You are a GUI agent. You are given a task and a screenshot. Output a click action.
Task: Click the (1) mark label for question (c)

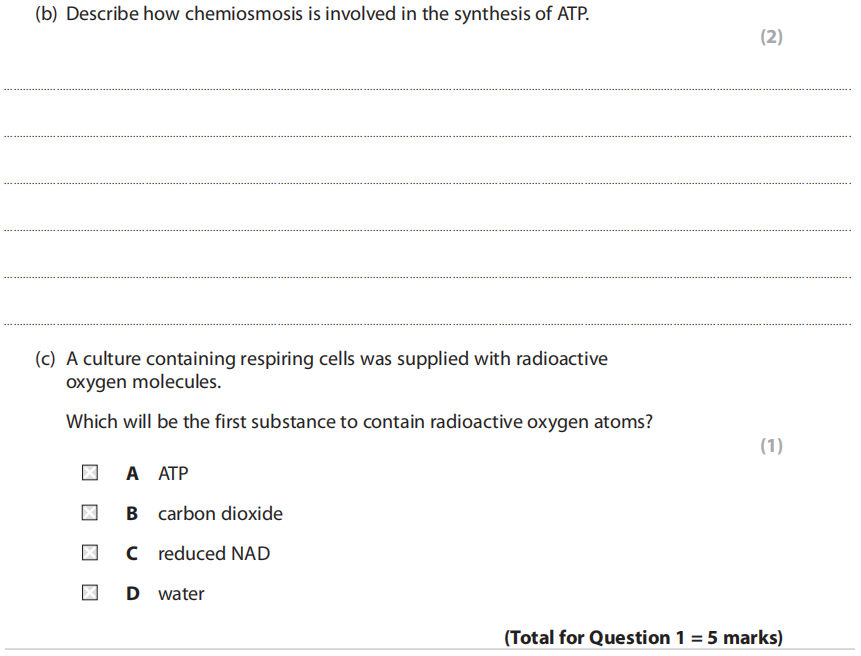771,446
